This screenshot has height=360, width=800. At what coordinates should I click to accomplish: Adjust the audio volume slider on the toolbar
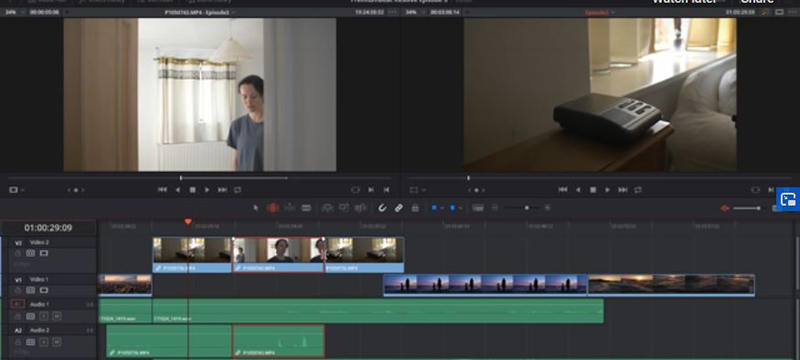click(746, 208)
